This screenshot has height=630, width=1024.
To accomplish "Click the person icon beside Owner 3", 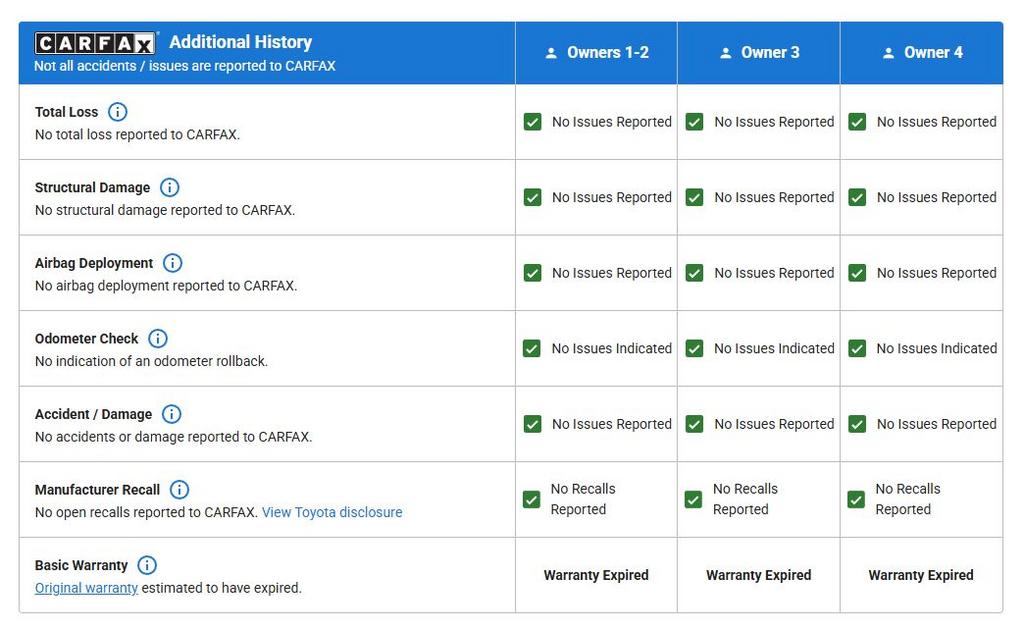I will (726, 53).
